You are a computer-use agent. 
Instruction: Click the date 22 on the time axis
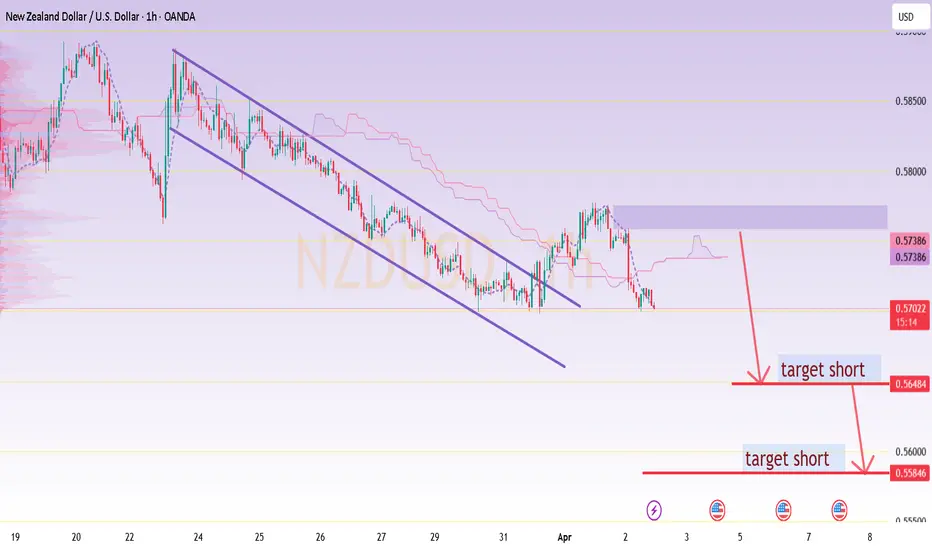[130, 537]
